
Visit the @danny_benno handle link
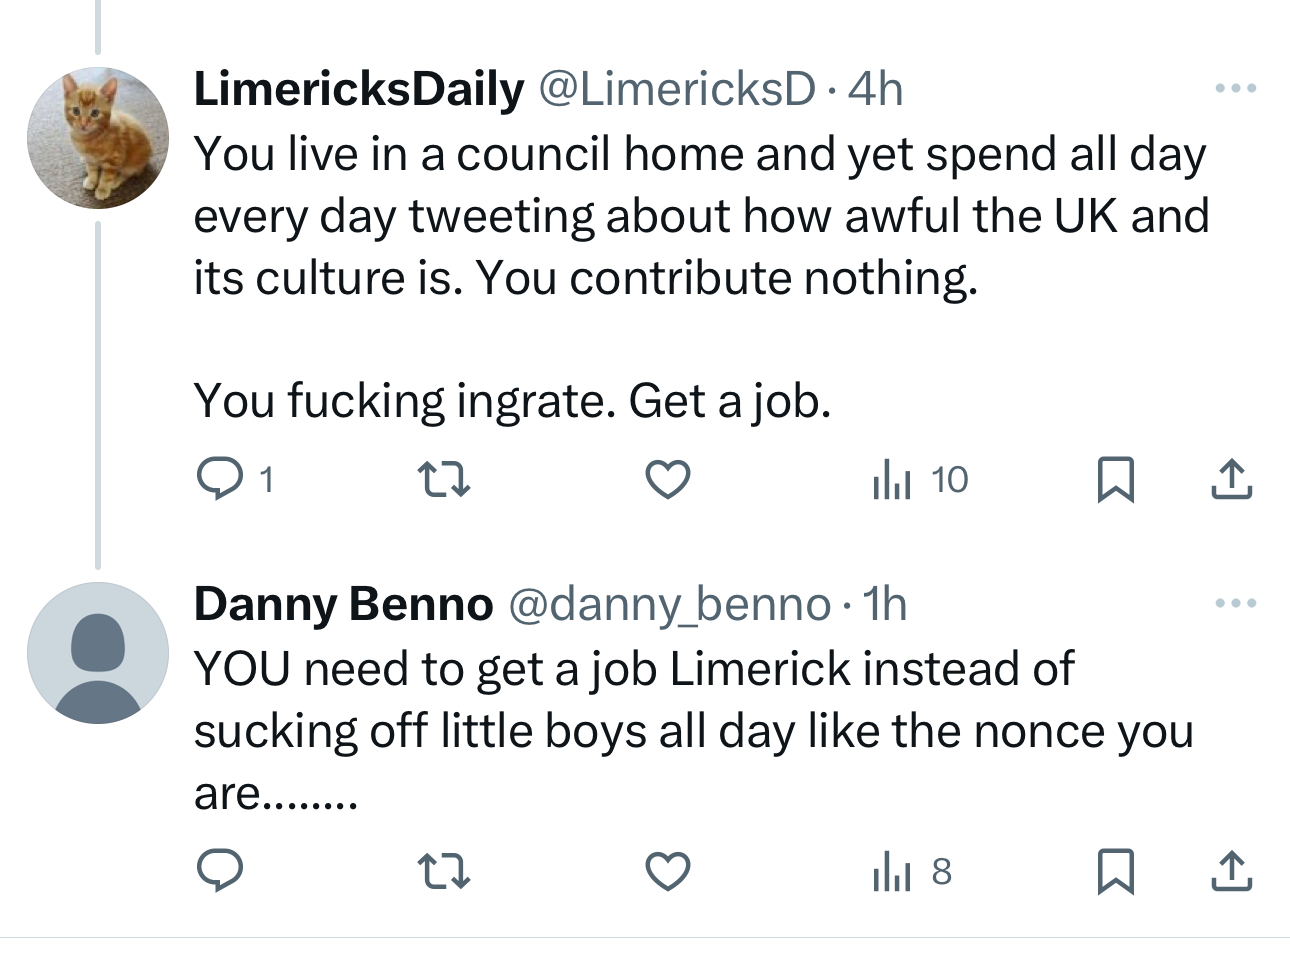pyautogui.click(x=669, y=604)
